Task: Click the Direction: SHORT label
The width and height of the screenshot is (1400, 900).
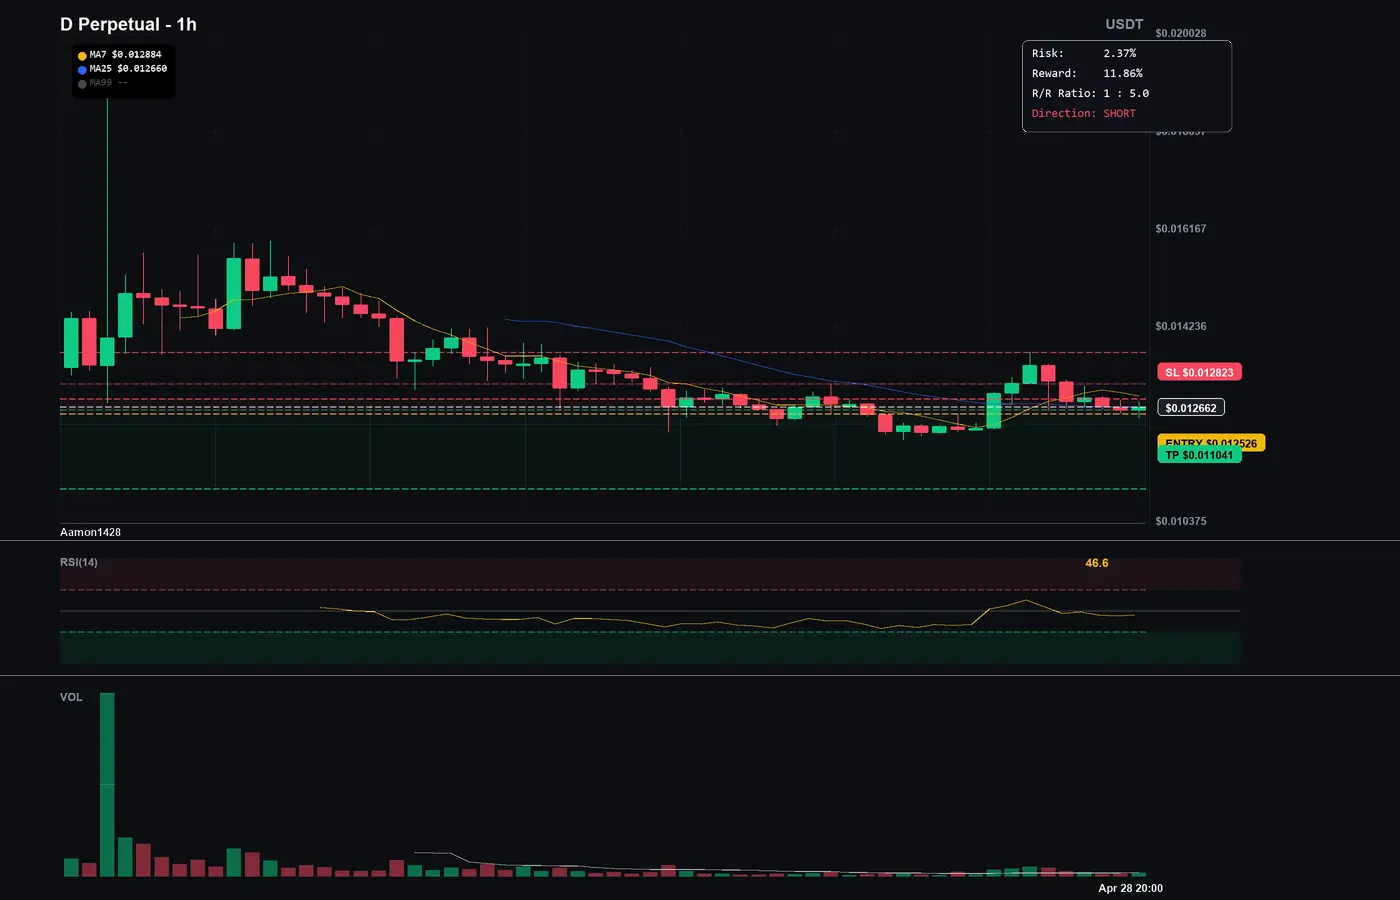Action: tap(1084, 113)
